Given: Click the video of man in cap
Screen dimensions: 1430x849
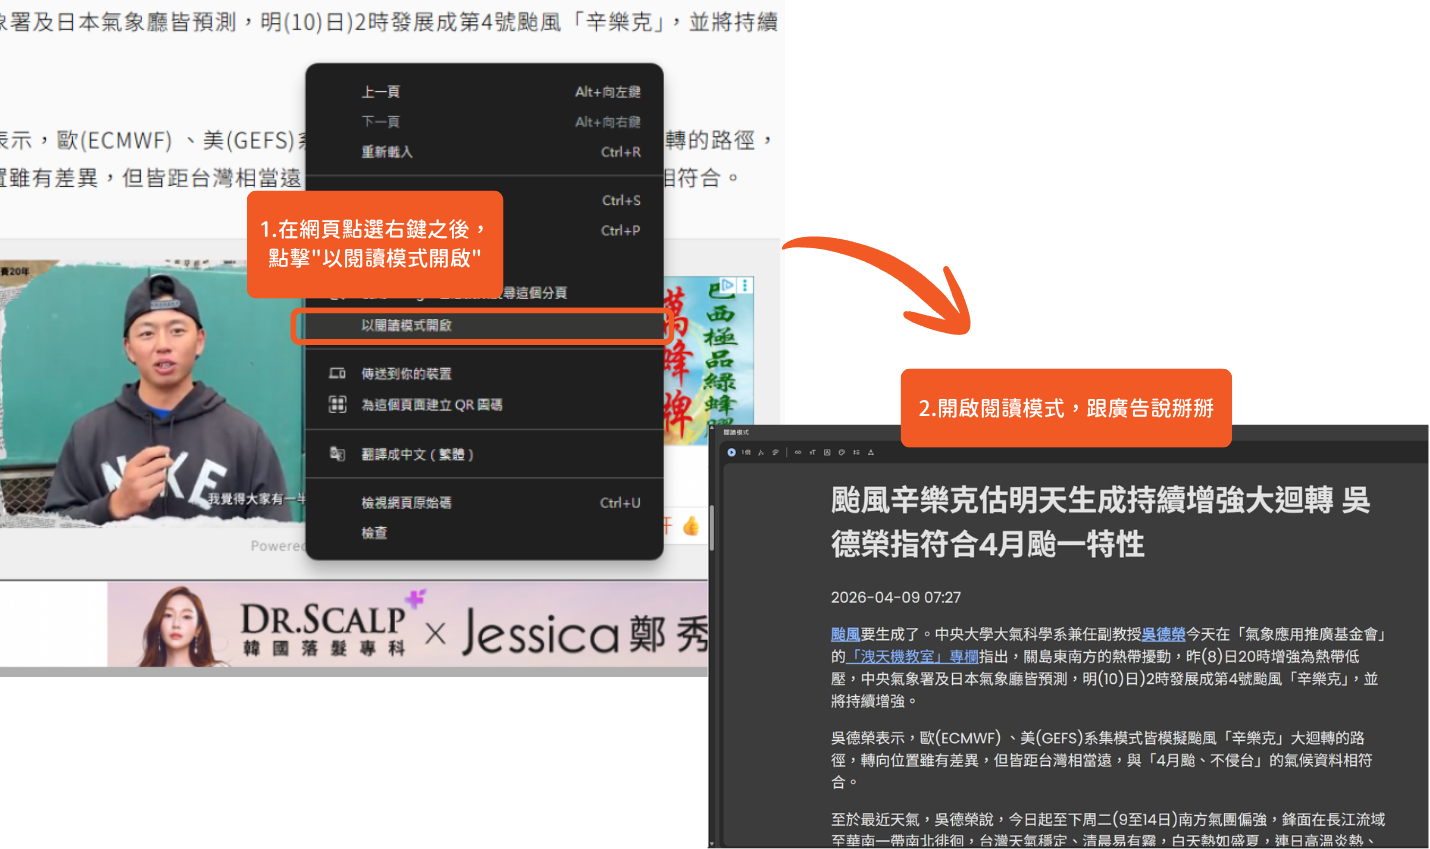Looking at the screenshot, I should coord(152,392).
